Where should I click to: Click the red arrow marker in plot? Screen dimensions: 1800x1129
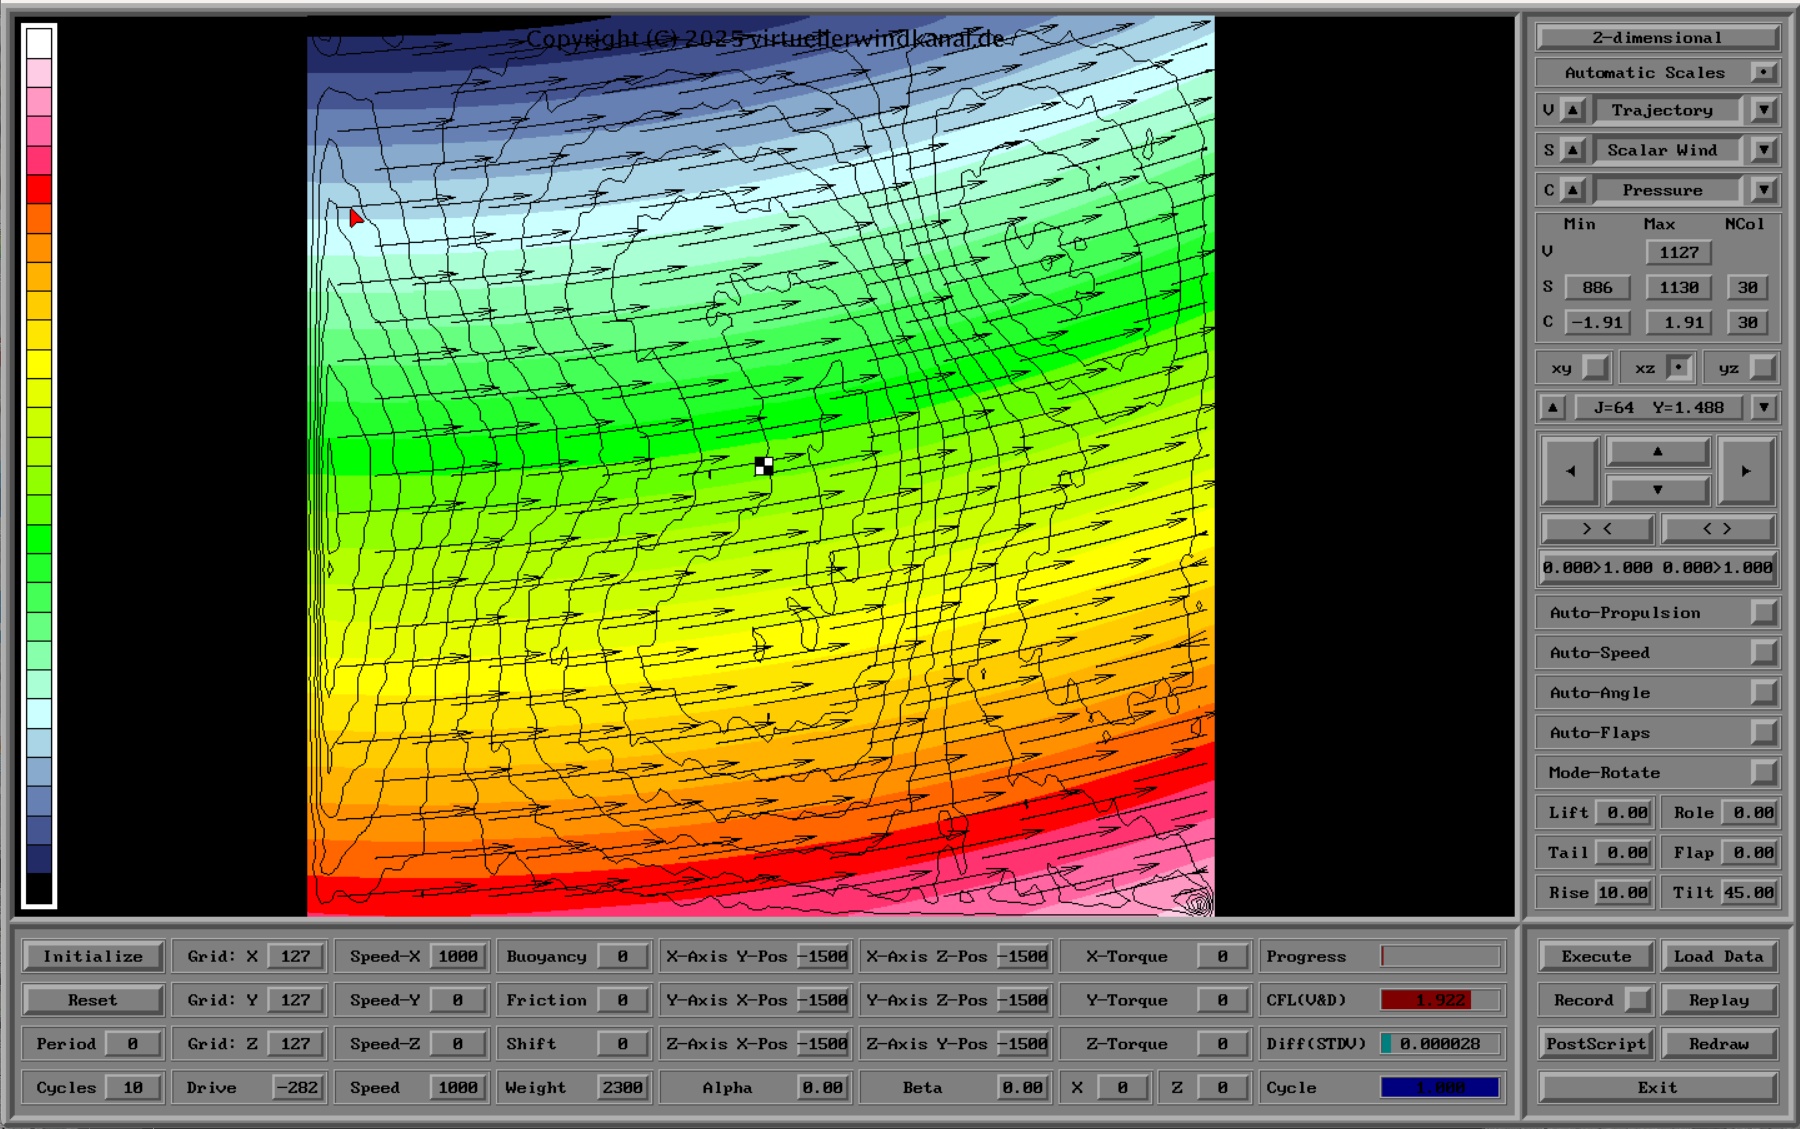pyautogui.click(x=355, y=218)
